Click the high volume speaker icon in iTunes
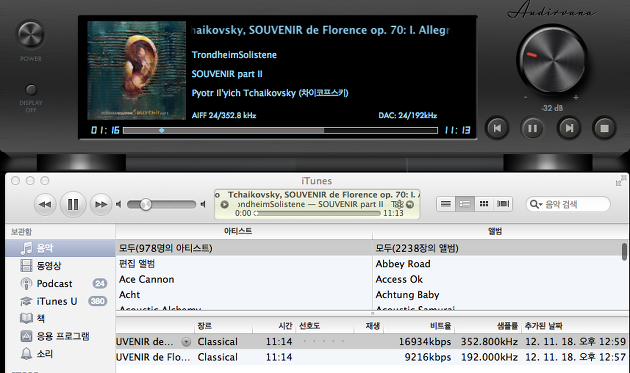 (x=203, y=205)
